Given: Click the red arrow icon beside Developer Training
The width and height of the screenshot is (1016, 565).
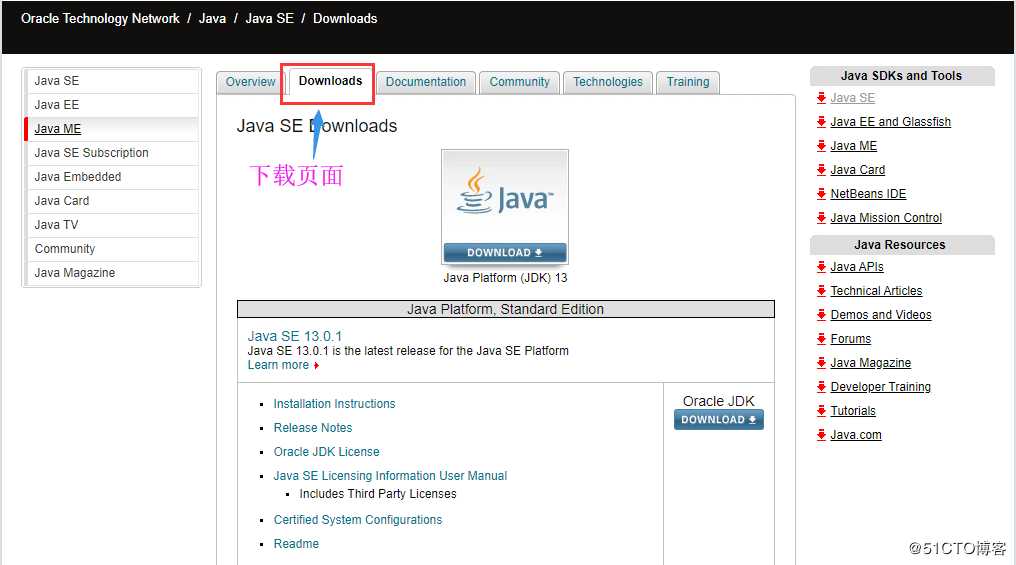Looking at the screenshot, I should [821, 386].
